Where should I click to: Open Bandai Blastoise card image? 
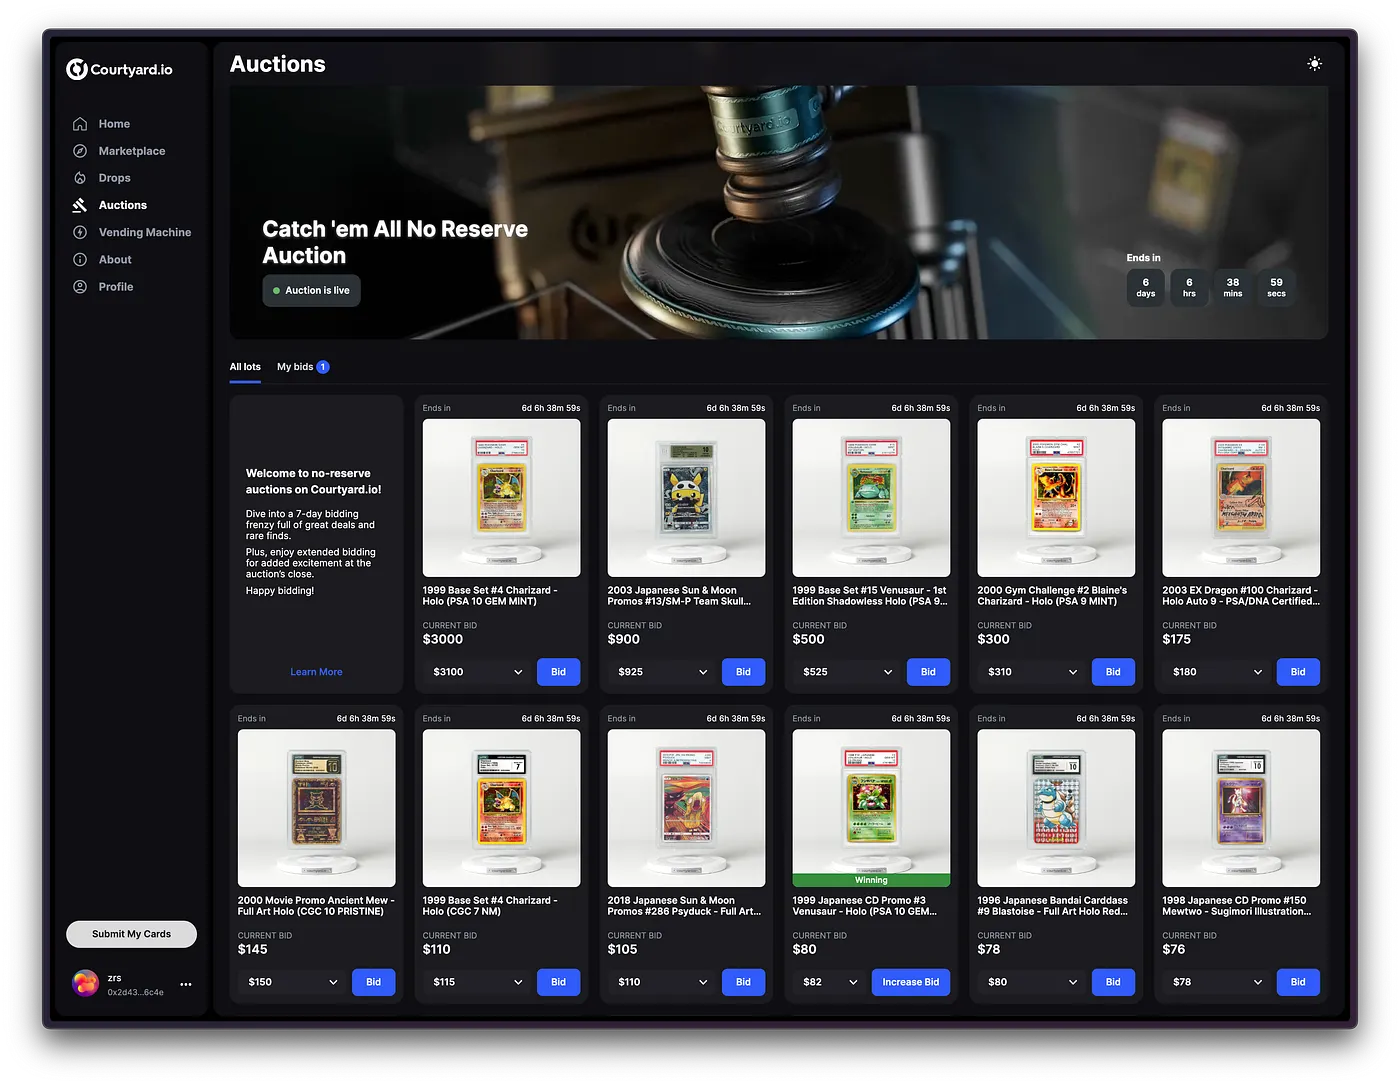pyautogui.click(x=1056, y=807)
